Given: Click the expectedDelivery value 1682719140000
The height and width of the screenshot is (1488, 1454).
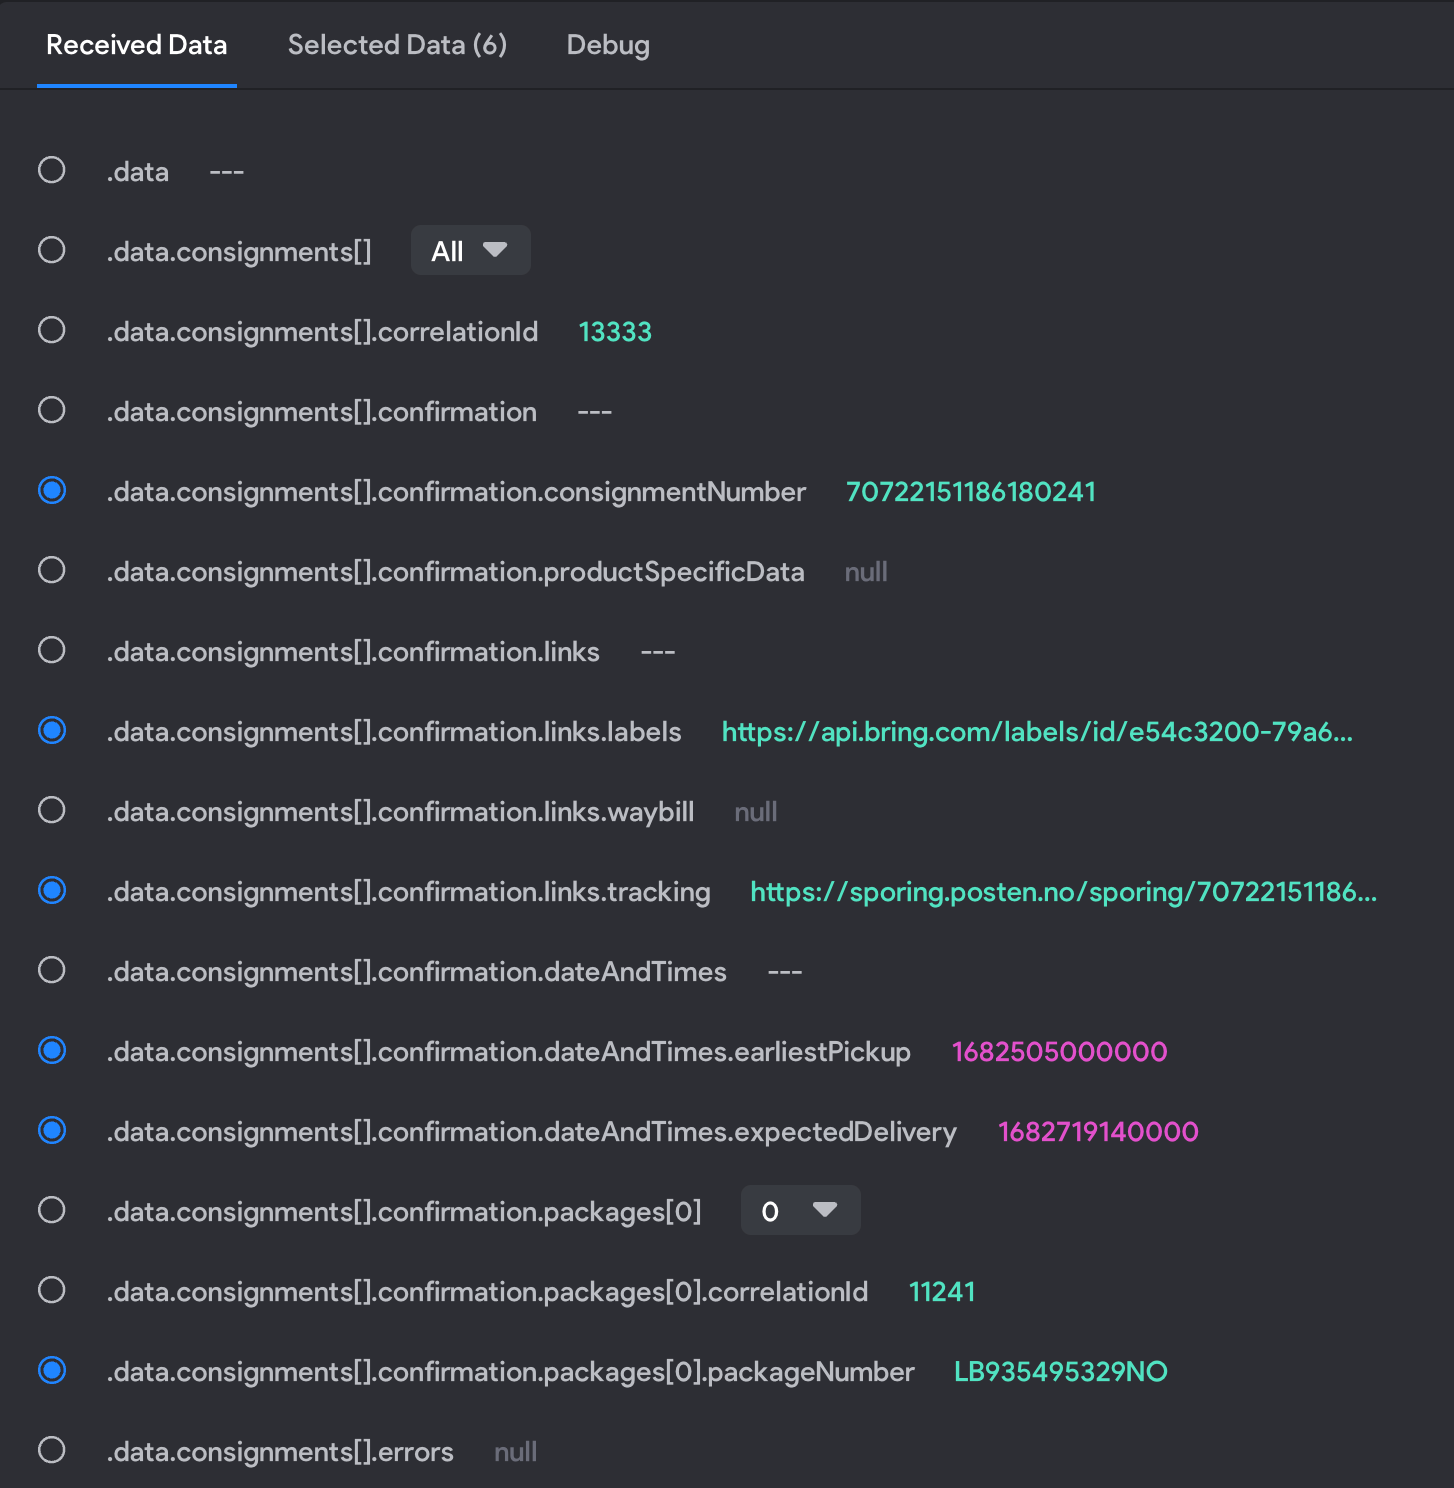Looking at the screenshot, I should [x=1098, y=1132].
